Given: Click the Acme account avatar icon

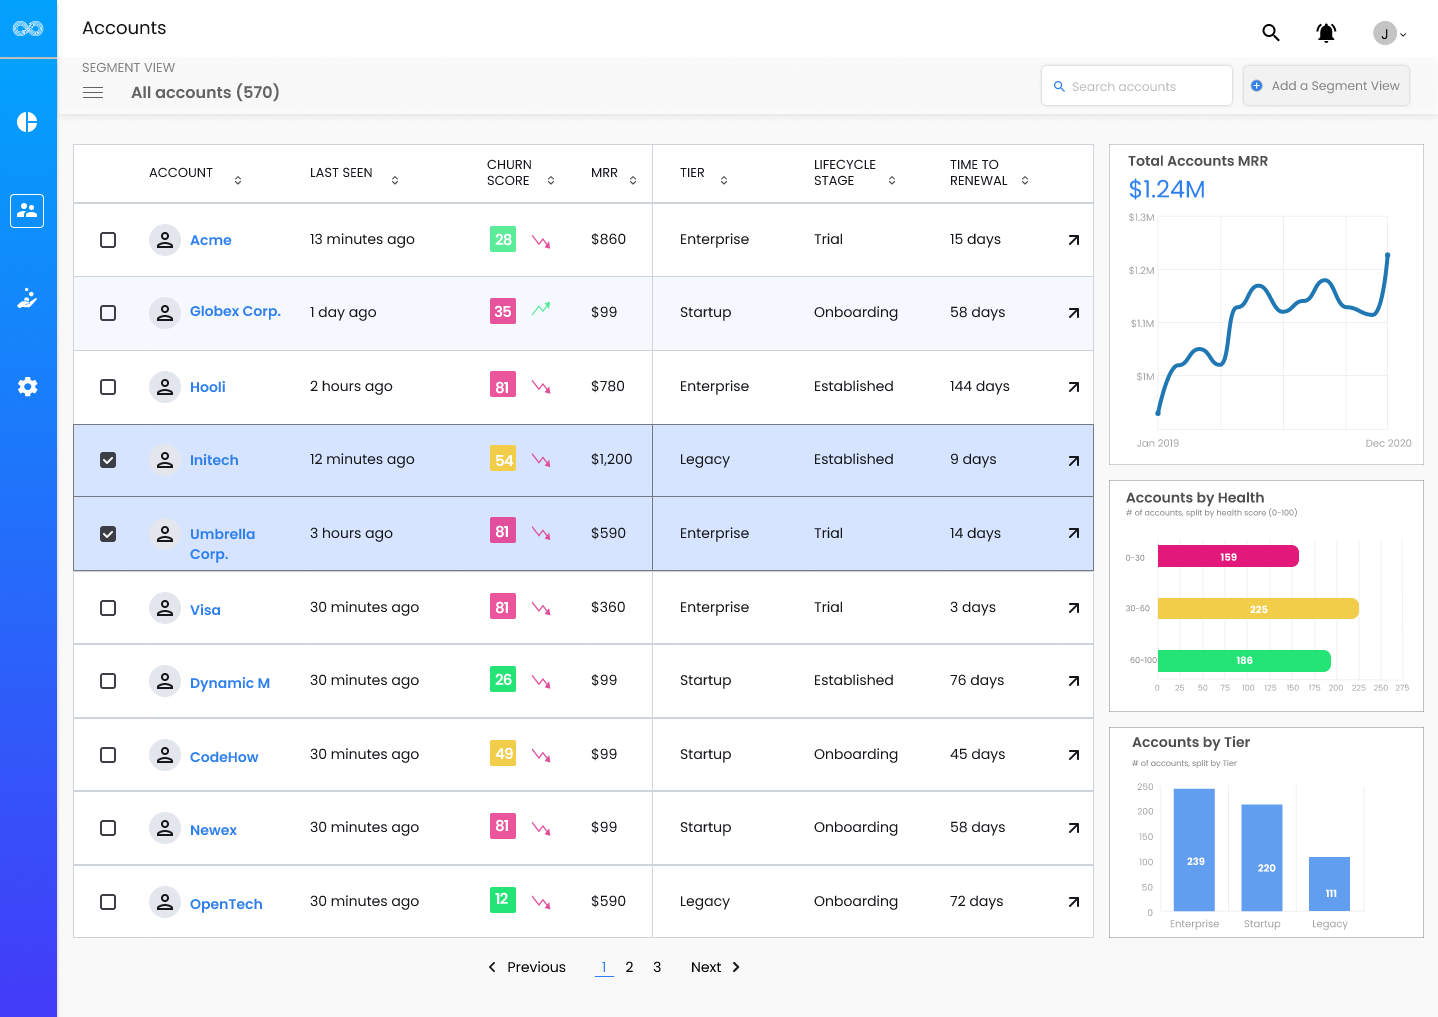Looking at the screenshot, I should point(165,240).
